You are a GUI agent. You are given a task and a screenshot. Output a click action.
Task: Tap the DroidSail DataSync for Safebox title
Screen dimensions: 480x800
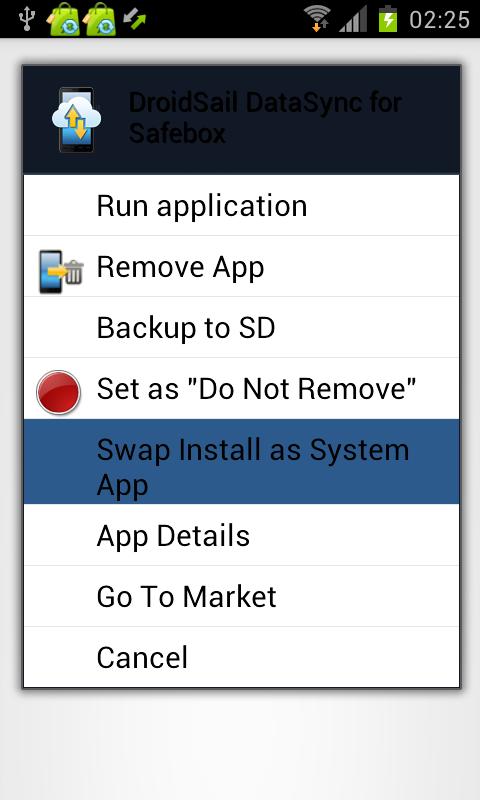pos(265,118)
